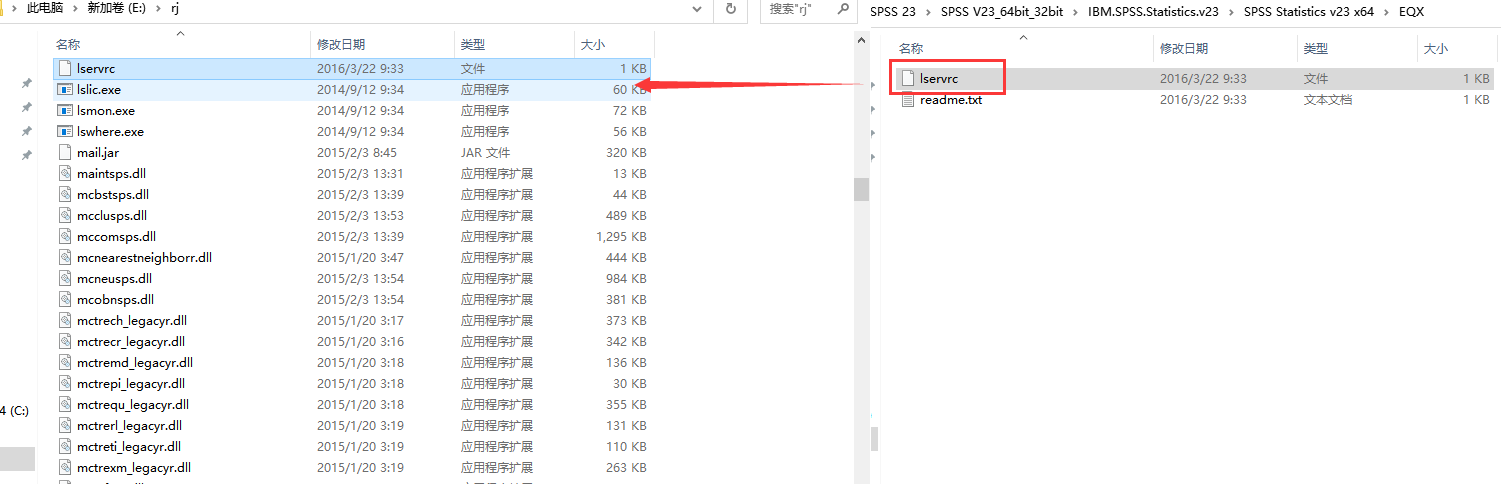Click the lservrc file icon in EQX window
Image resolution: width=1501 pixels, height=484 pixels.
(x=907, y=78)
